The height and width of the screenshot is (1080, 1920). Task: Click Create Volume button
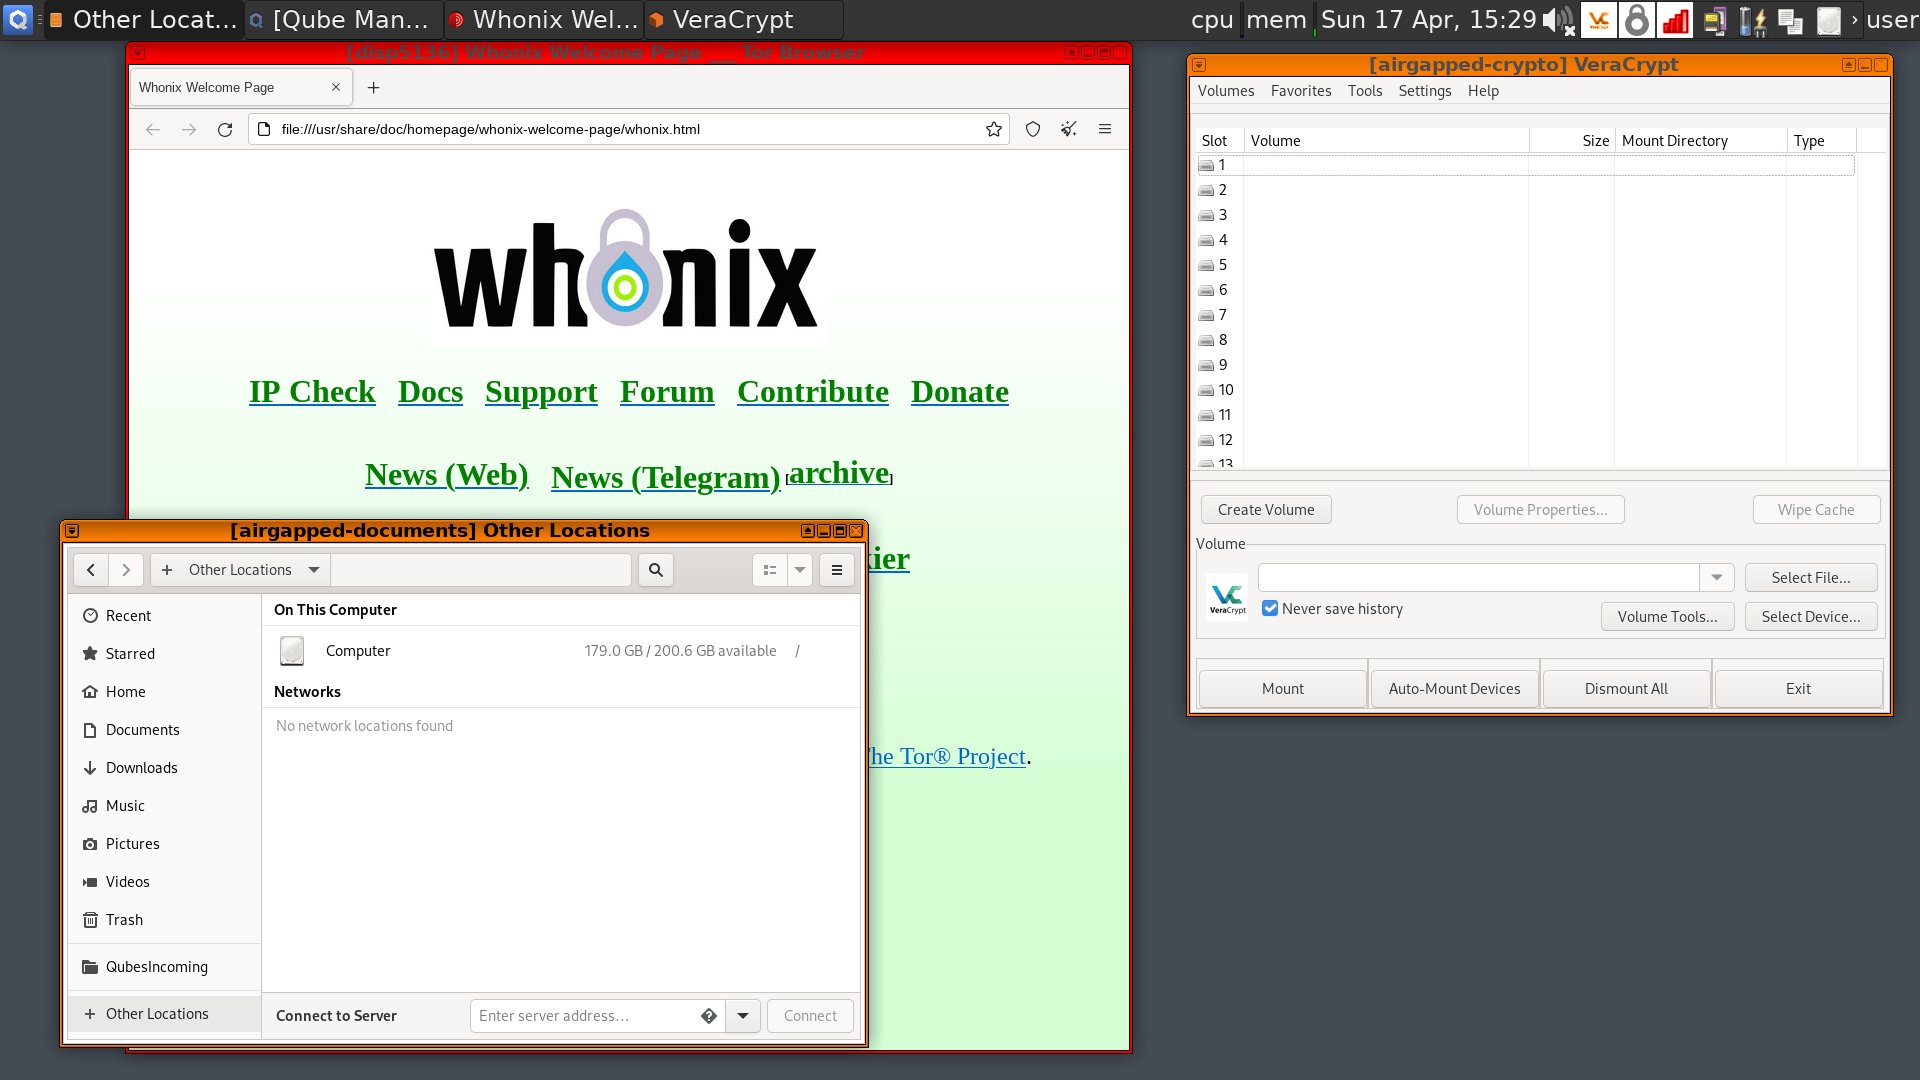tap(1265, 510)
